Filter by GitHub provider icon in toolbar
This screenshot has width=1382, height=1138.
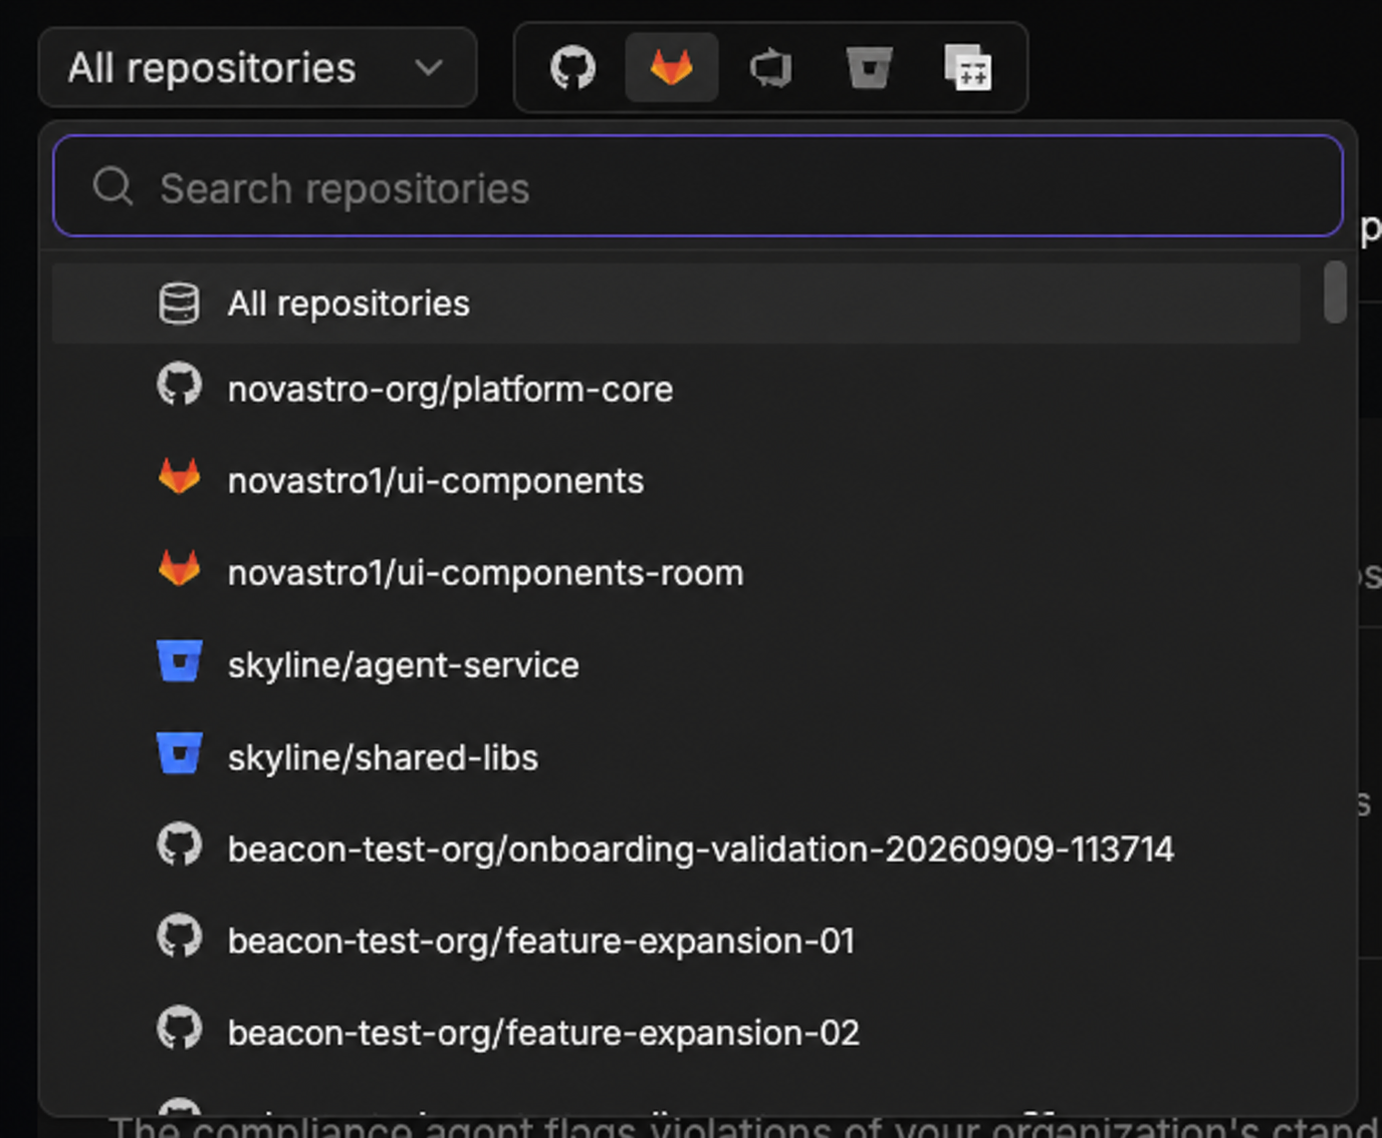573,68
